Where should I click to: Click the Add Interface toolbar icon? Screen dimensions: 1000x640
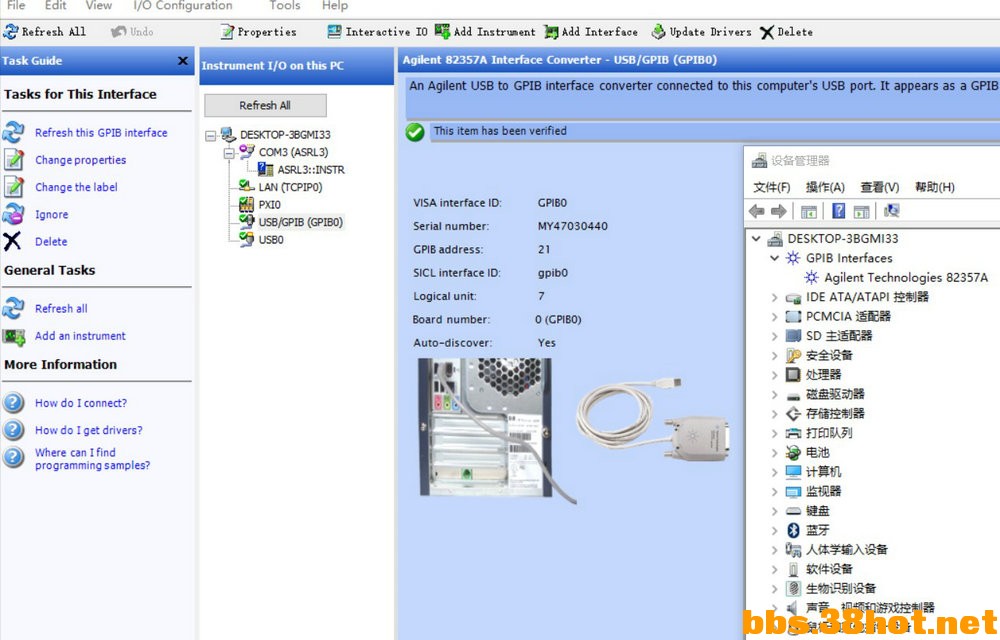point(552,31)
